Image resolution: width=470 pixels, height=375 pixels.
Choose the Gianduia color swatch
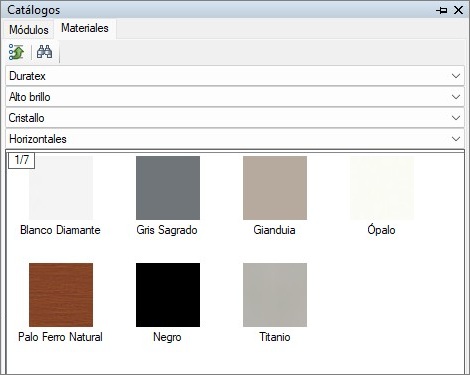pyautogui.click(x=275, y=188)
